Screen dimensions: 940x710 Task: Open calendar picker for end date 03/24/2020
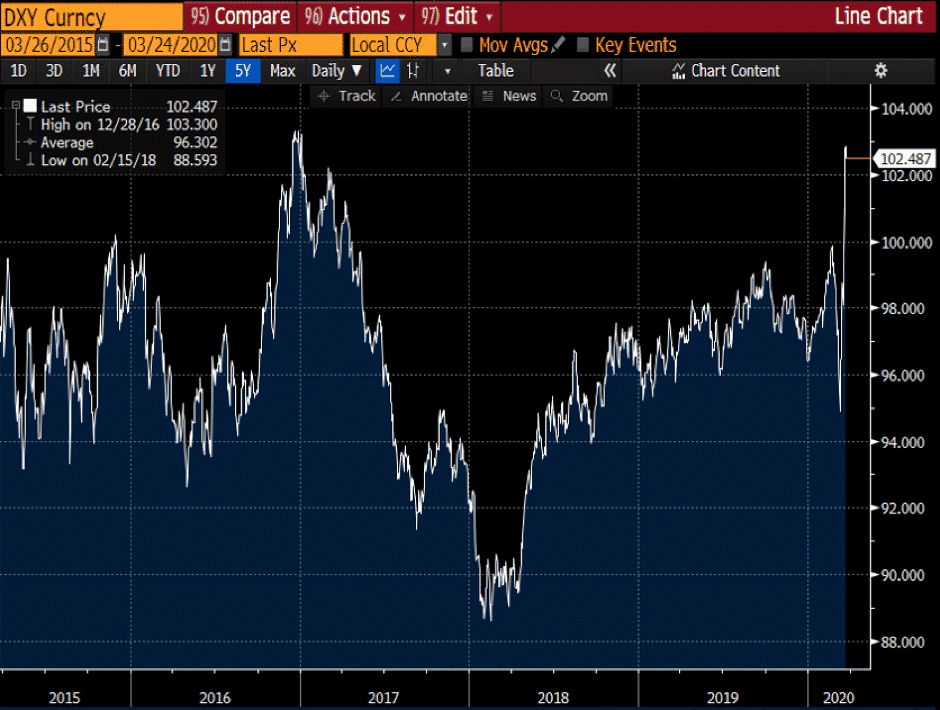pyautogui.click(x=225, y=45)
